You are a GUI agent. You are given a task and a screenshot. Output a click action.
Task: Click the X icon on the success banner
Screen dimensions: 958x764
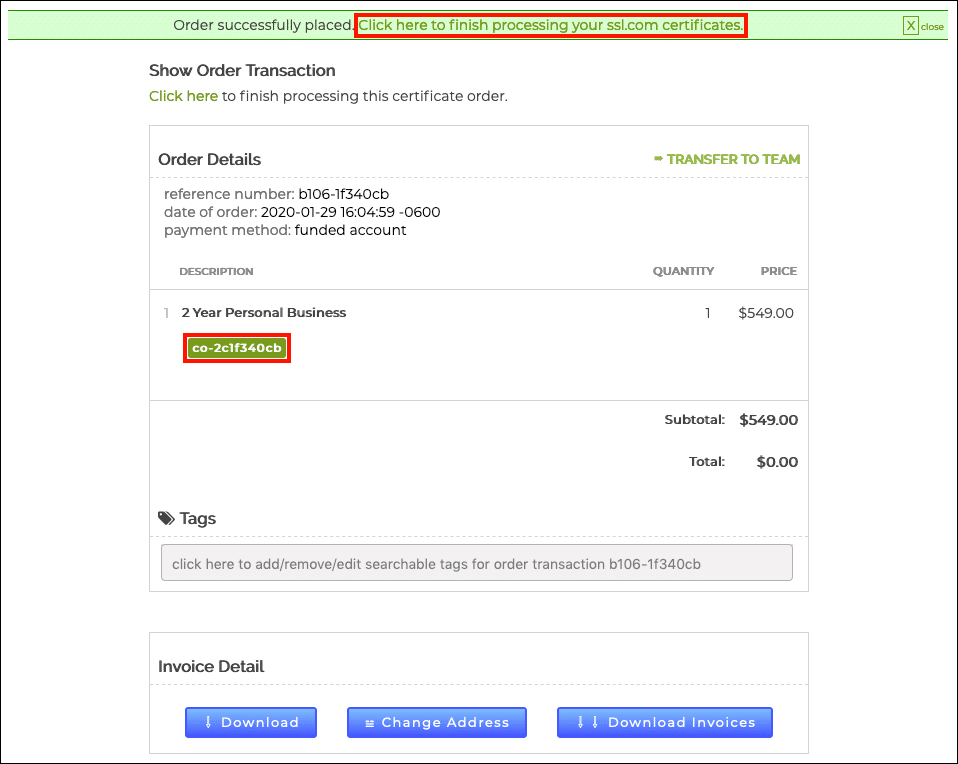pos(910,26)
